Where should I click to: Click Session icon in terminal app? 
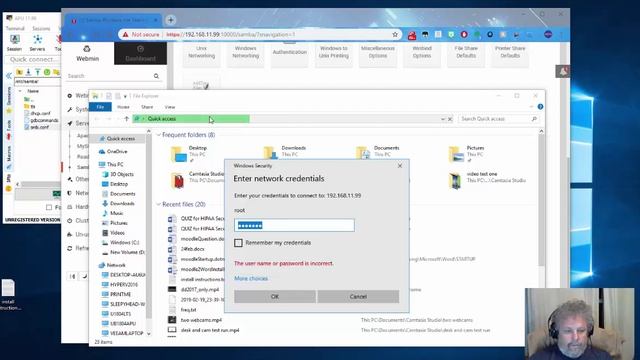coord(15,42)
